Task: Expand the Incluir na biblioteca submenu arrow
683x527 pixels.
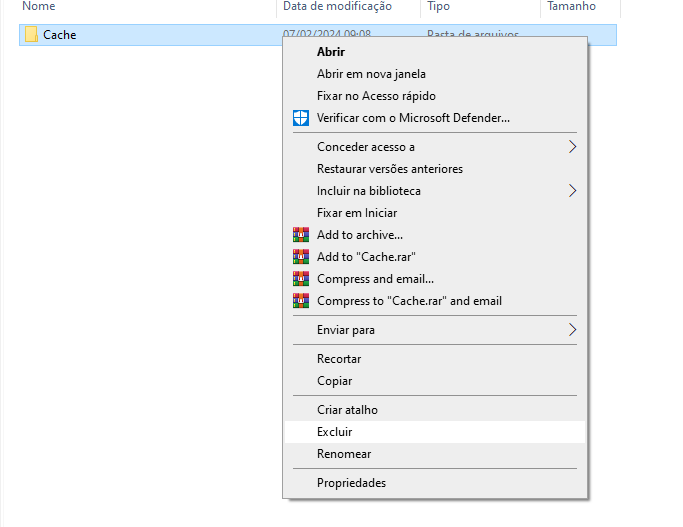Action: 573,191
